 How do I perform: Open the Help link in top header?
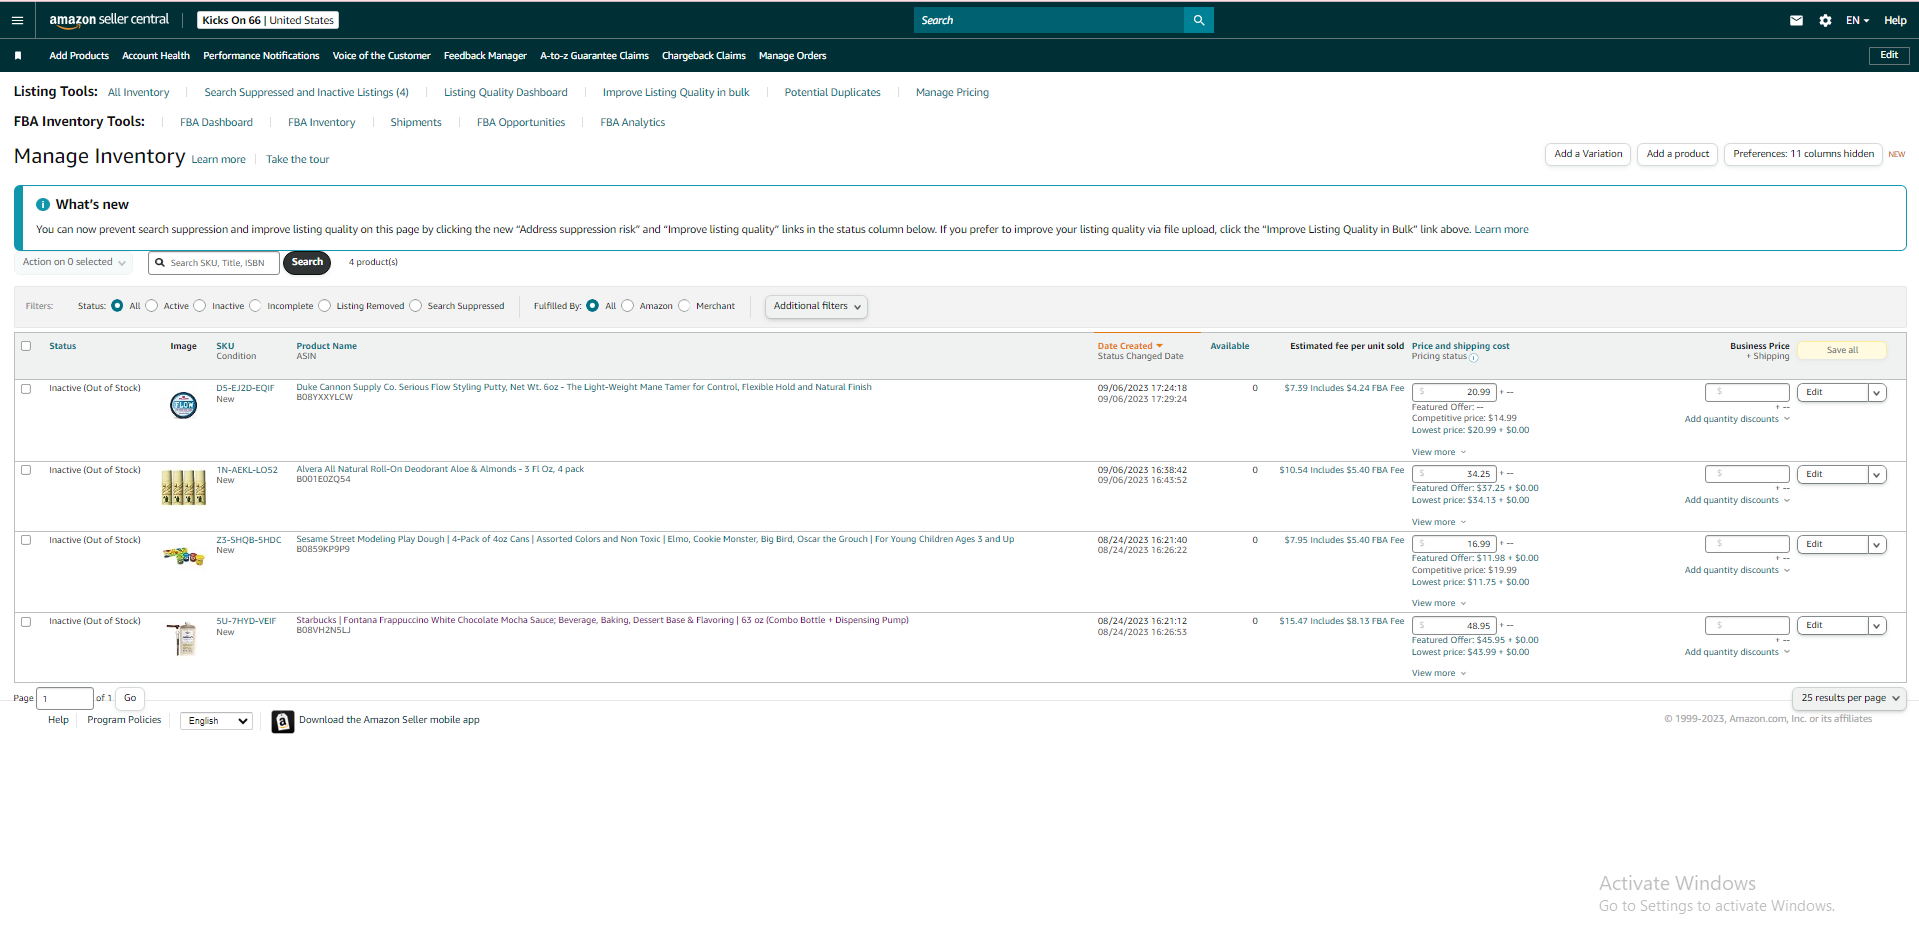(1895, 20)
